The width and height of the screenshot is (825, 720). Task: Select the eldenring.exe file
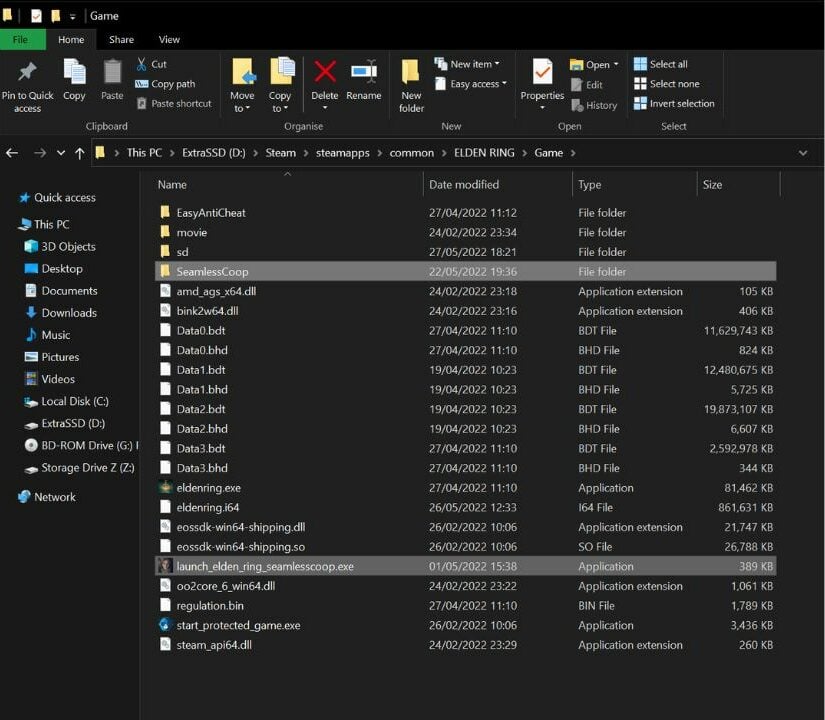click(x=208, y=488)
